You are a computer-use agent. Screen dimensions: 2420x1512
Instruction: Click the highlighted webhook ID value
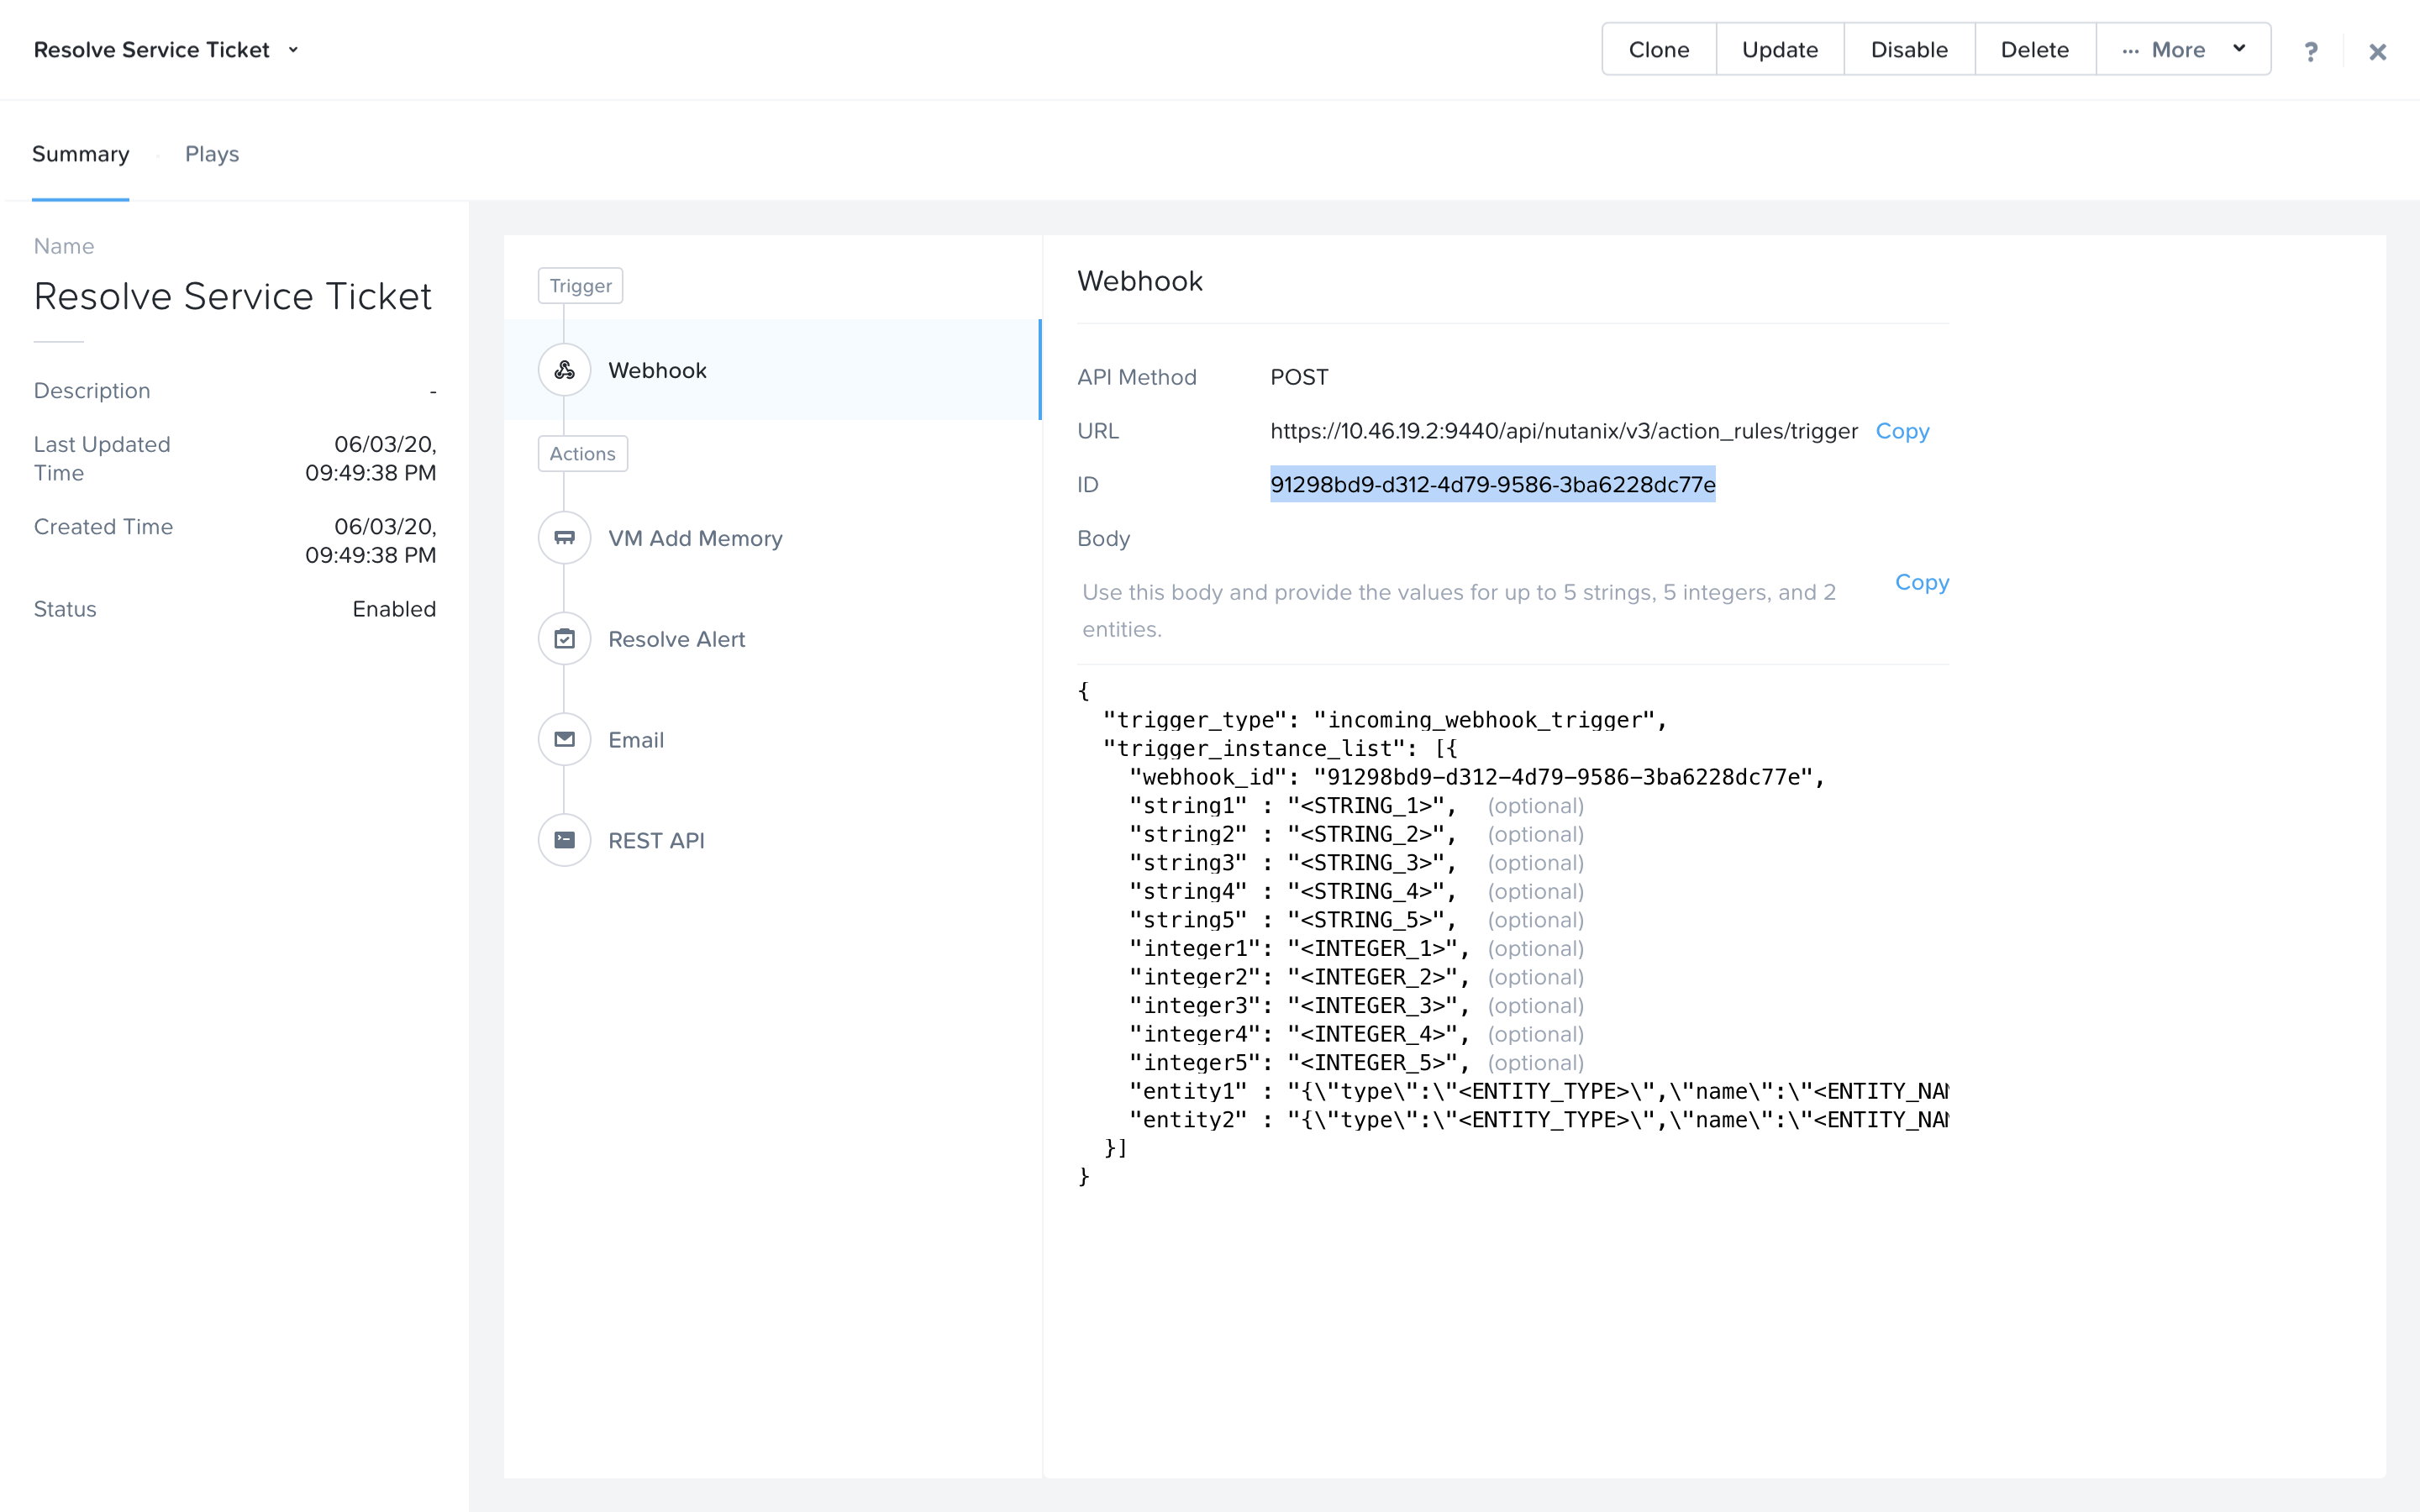coord(1493,485)
